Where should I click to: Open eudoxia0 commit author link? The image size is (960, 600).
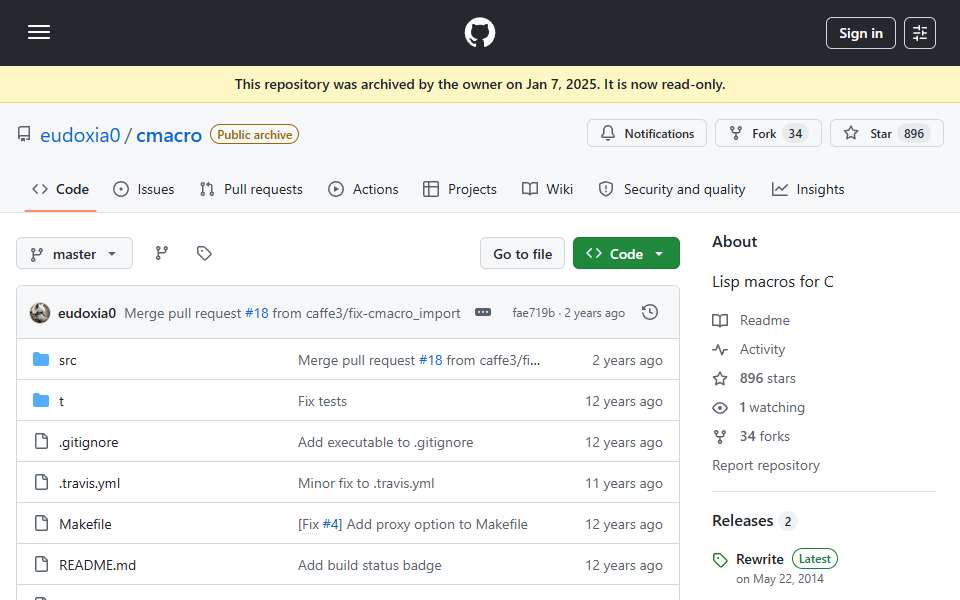[86, 313]
